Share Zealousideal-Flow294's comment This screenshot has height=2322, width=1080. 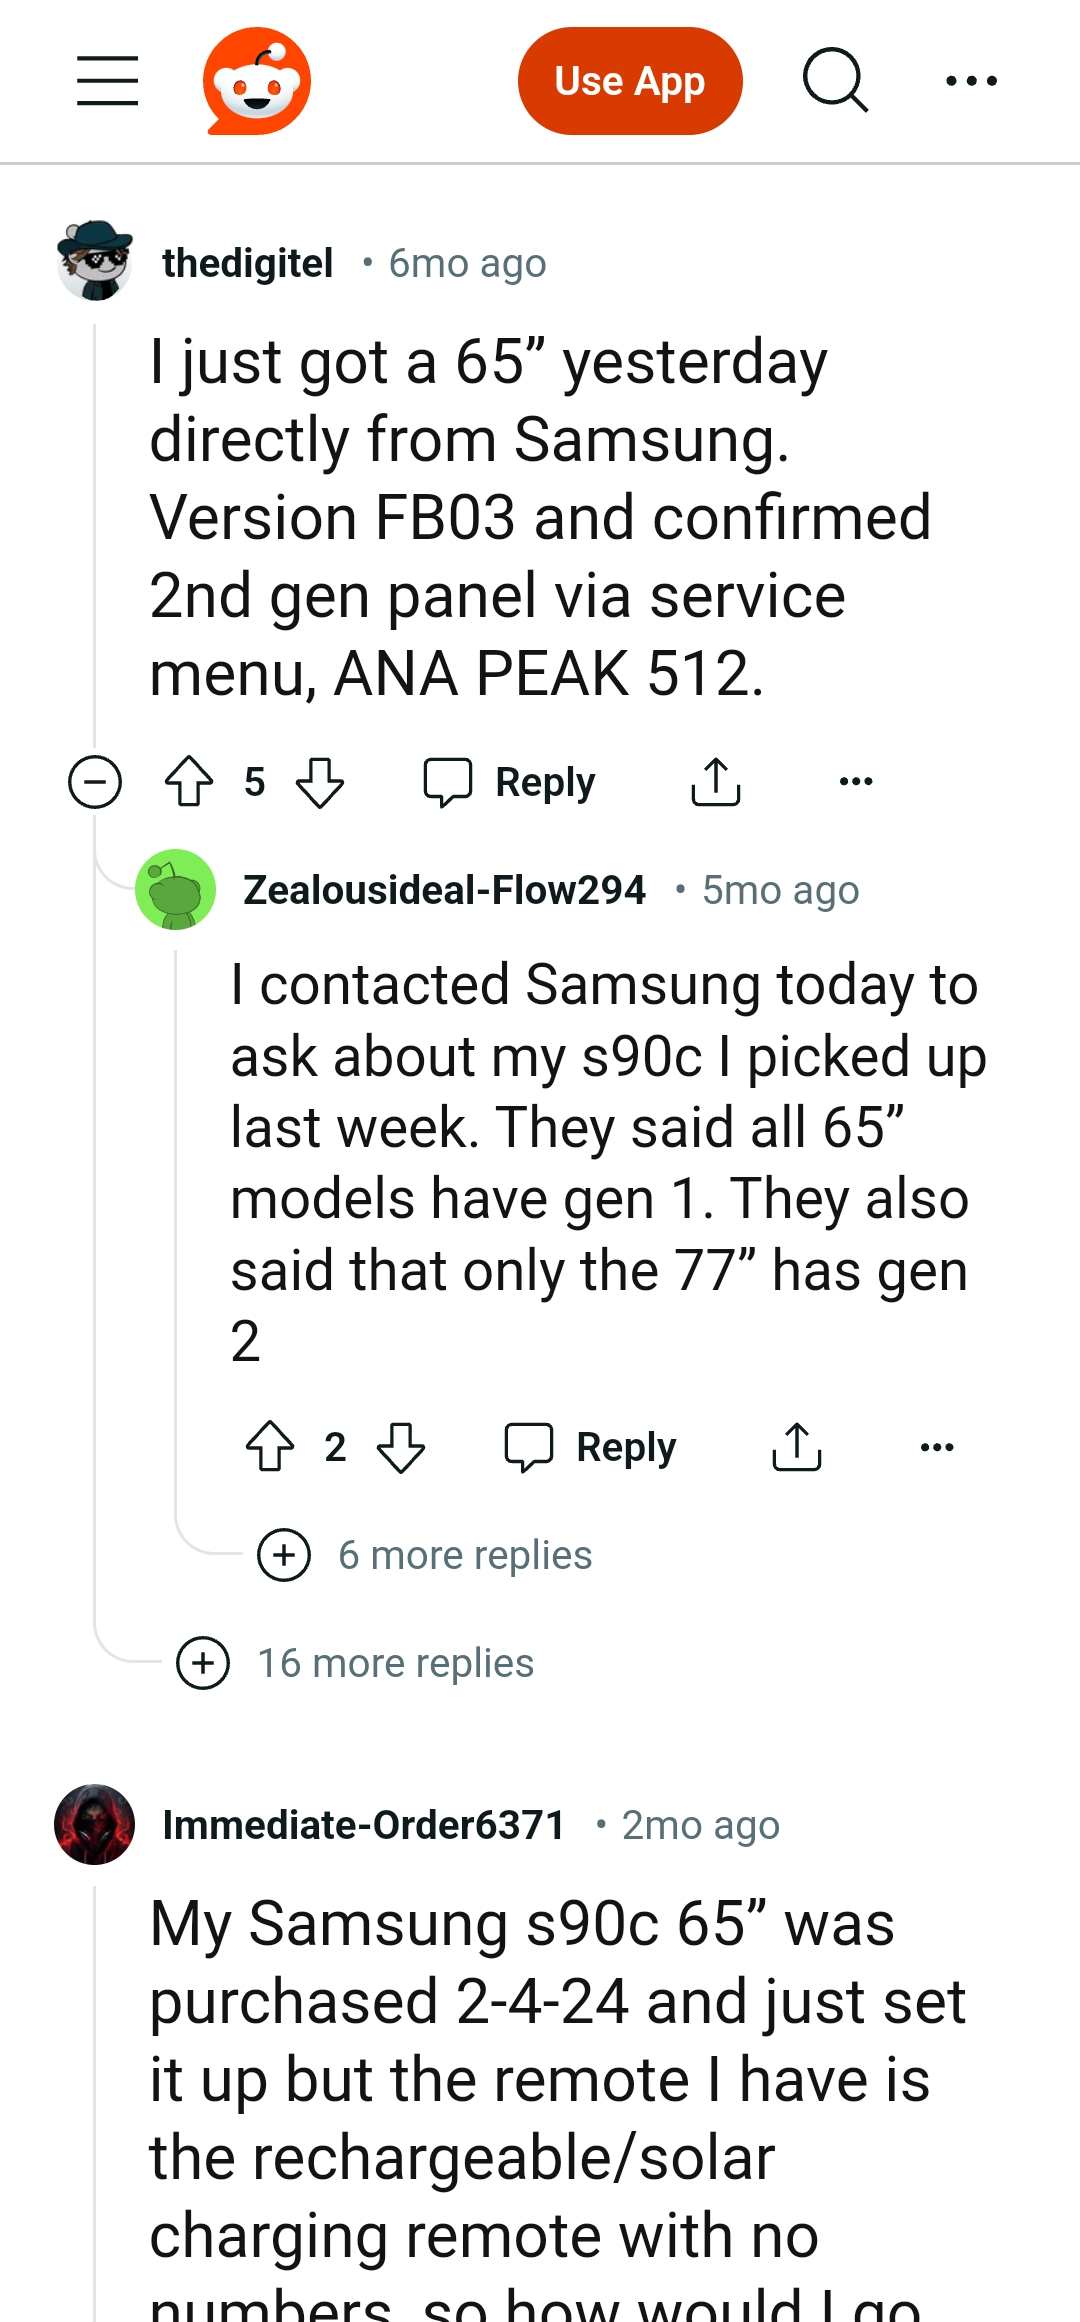pos(797,1447)
